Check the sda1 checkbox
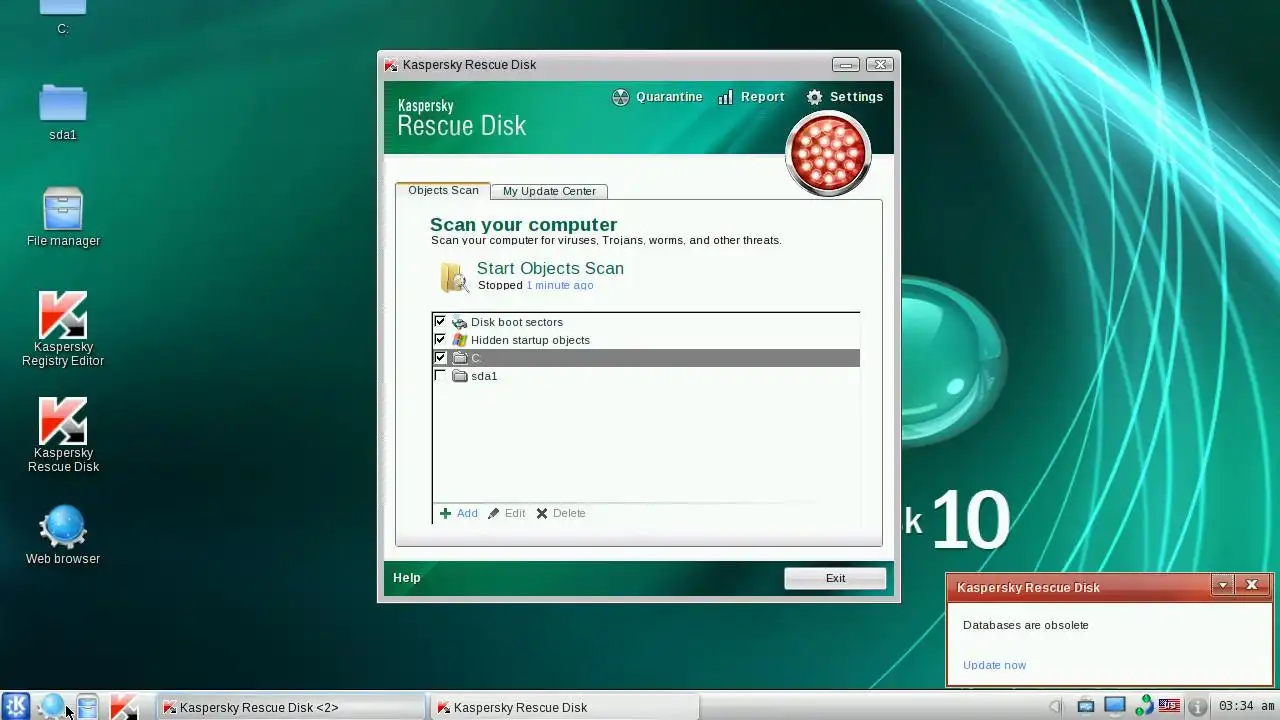This screenshot has width=1280, height=720. coord(440,376)
